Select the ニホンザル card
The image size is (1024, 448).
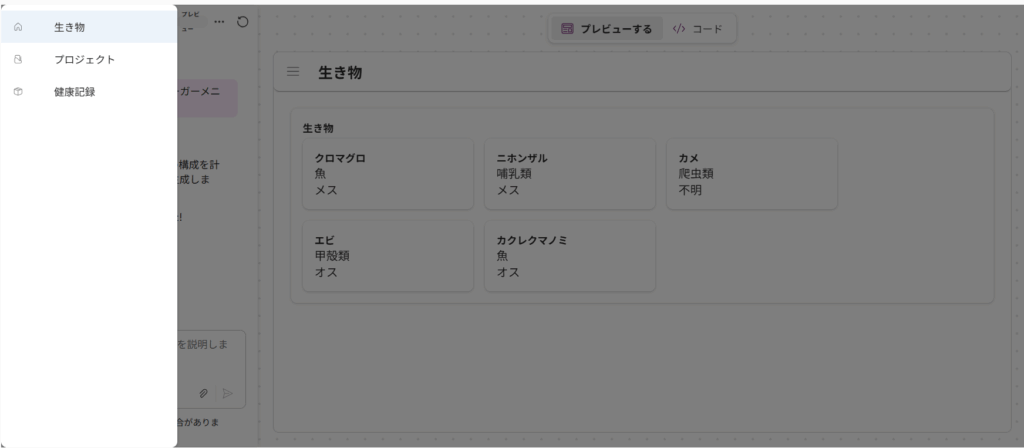coord(569,174)
